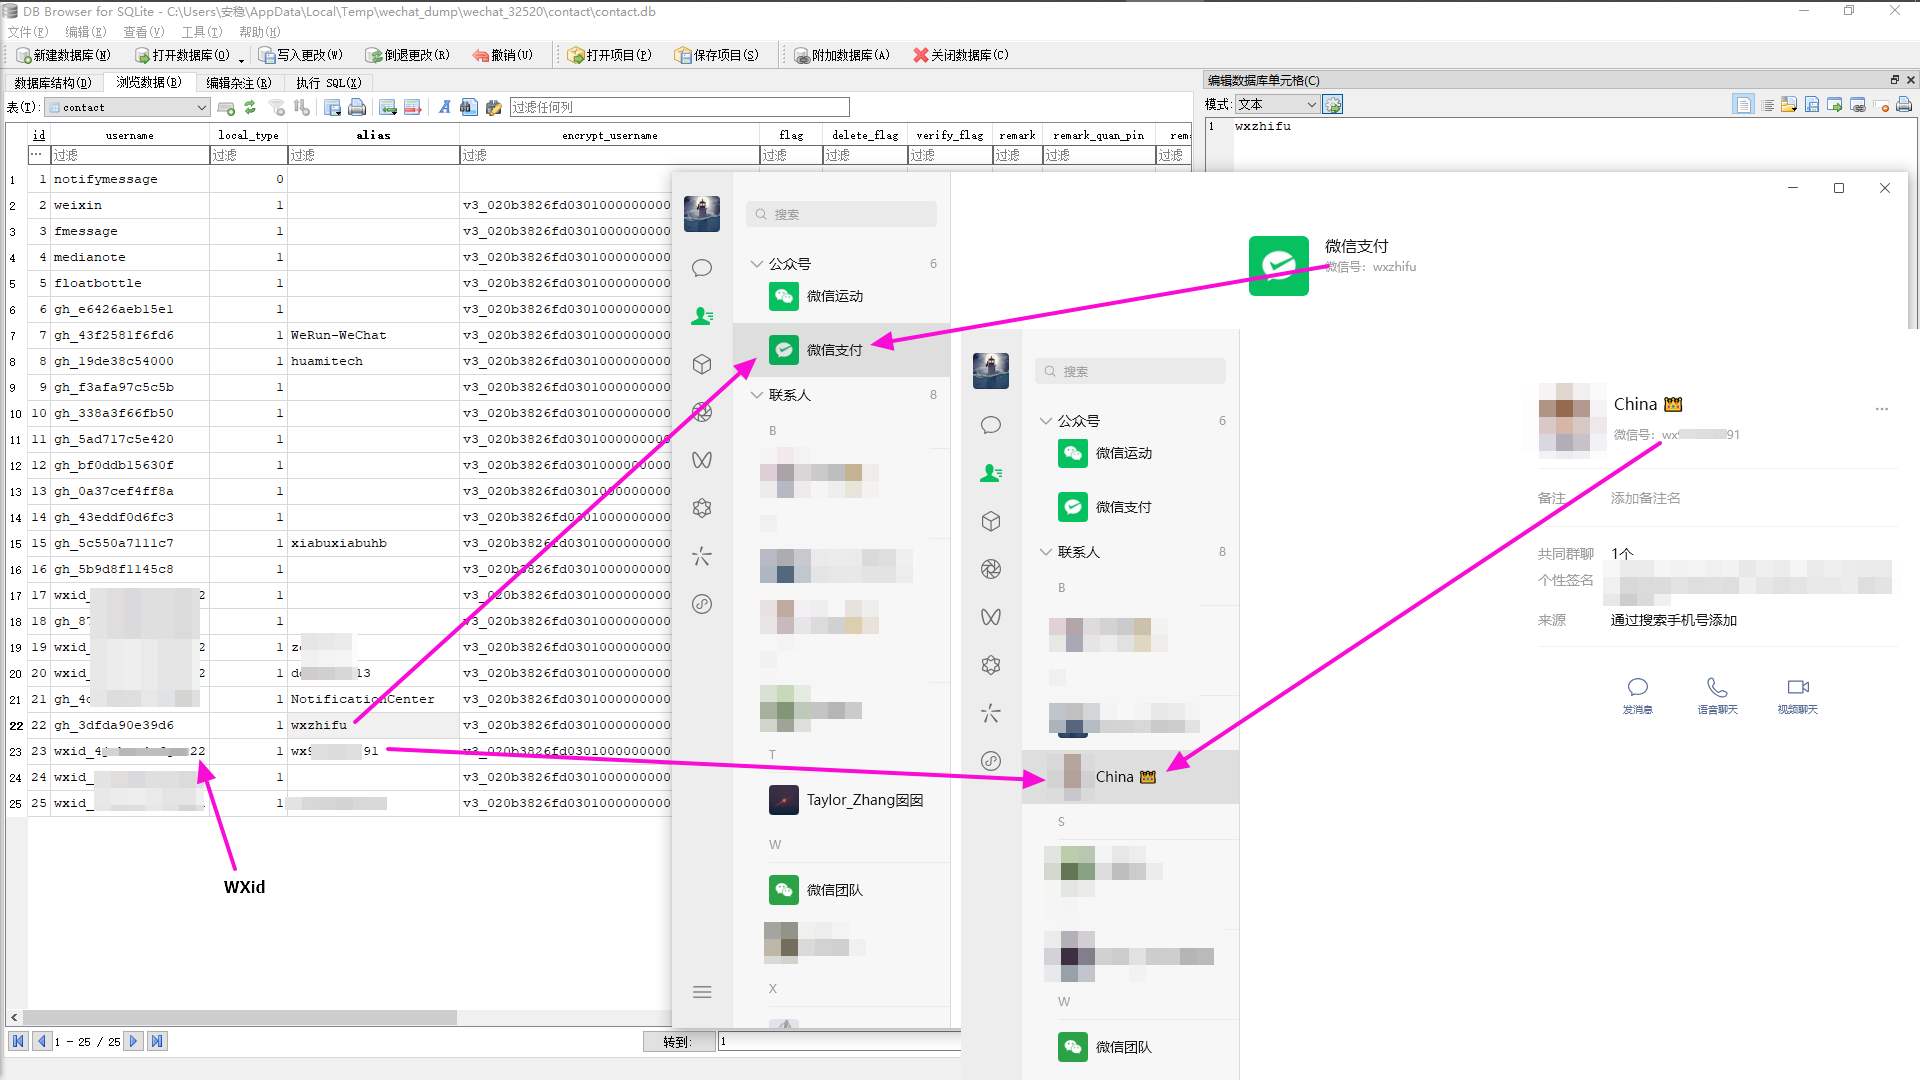Select 微信运动 in rear WeChat list

tap(842, 296)
